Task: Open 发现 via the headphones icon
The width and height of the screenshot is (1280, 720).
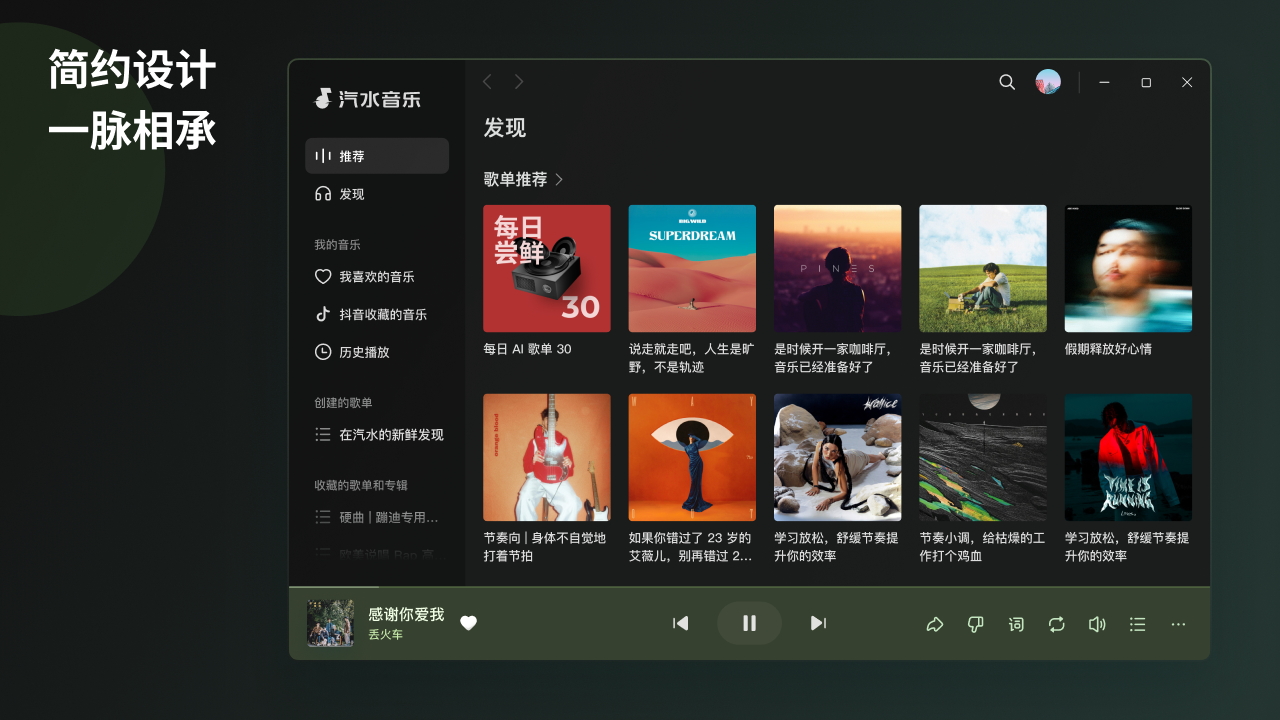Action: [x=324, y=194]
